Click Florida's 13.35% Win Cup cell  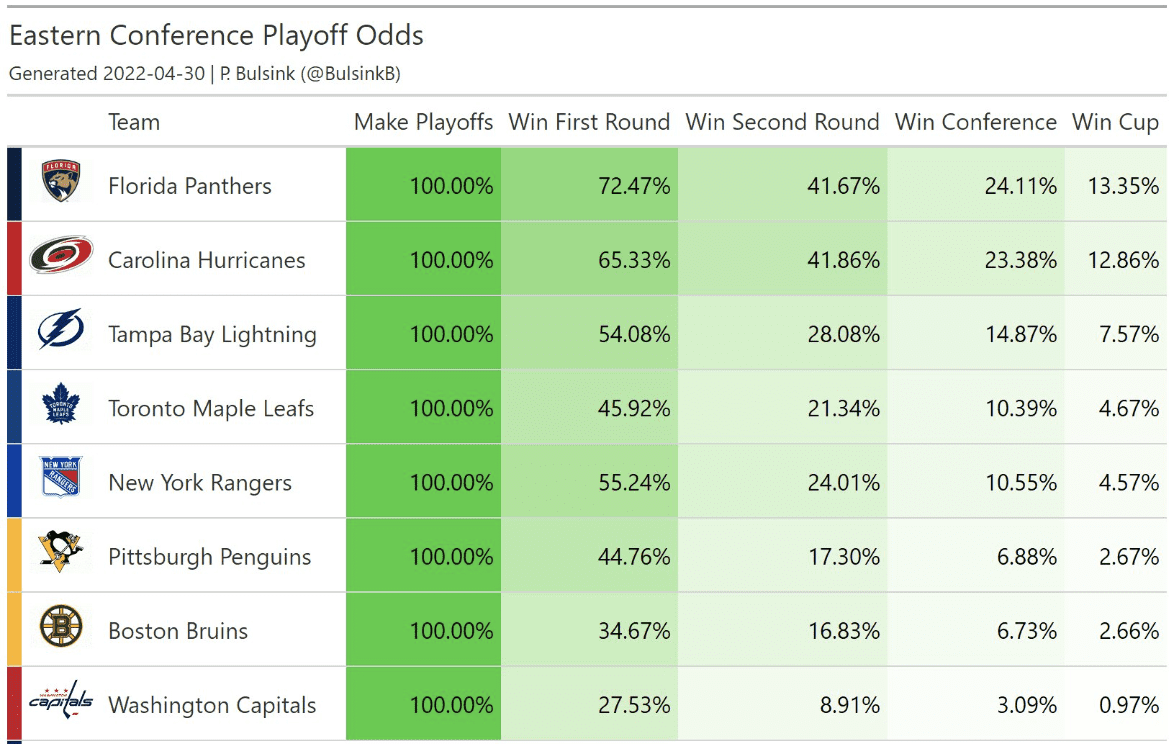pos(1123,186)
